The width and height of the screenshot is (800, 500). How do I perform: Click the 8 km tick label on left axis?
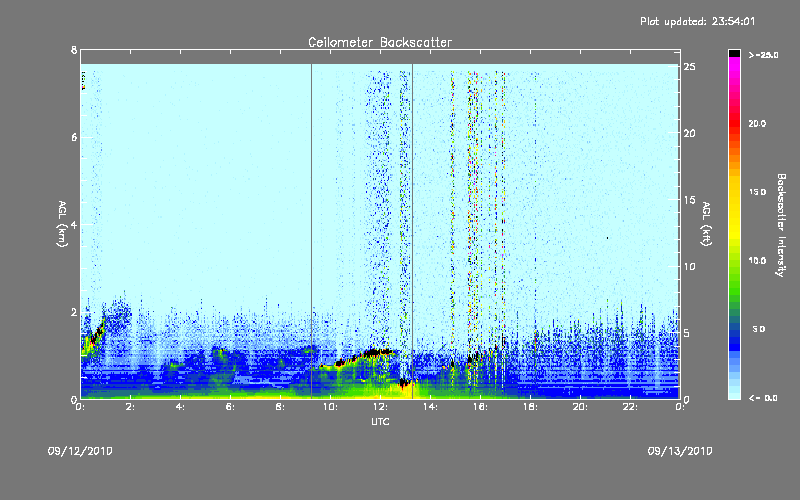click(x=74, y=50)
